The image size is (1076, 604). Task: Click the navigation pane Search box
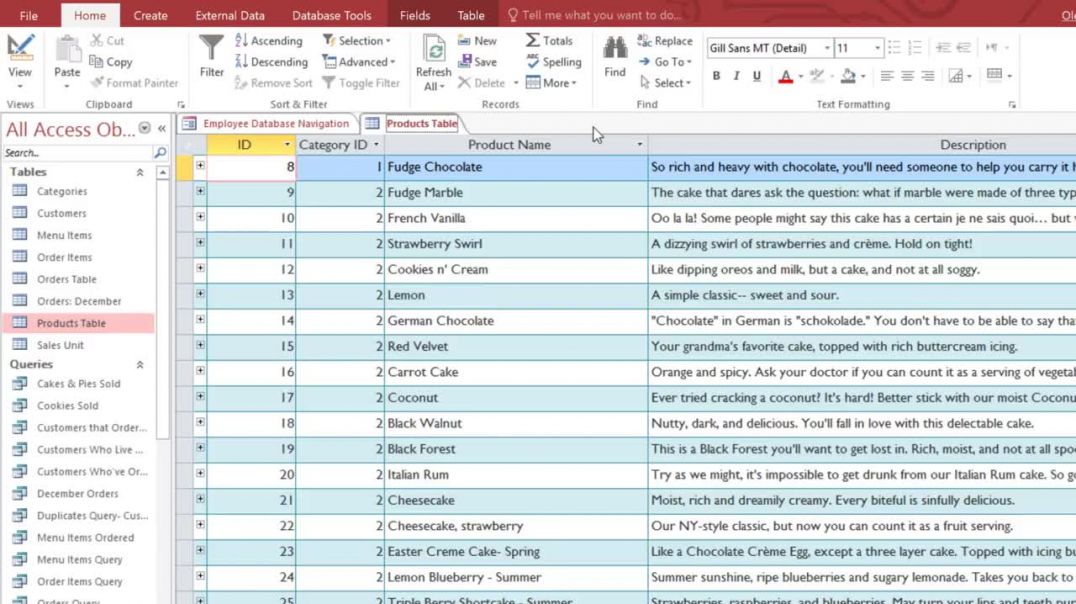[77, 152]
